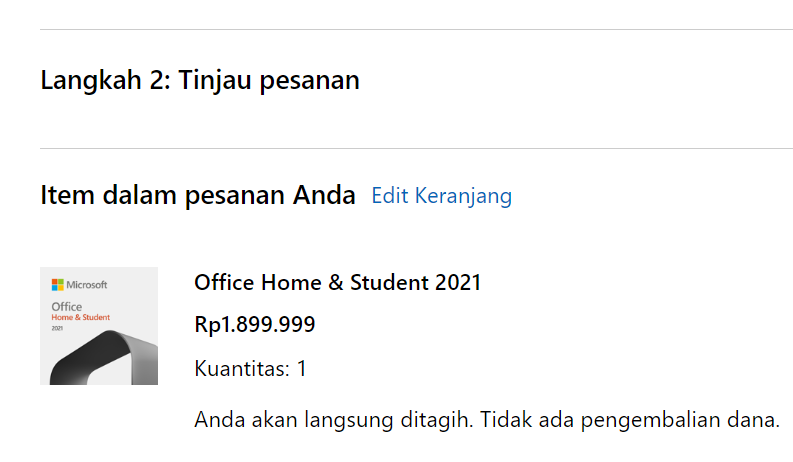Select the "Office Home & Student 2021" product title
793x462 pixels.
(x=337, y=283)
